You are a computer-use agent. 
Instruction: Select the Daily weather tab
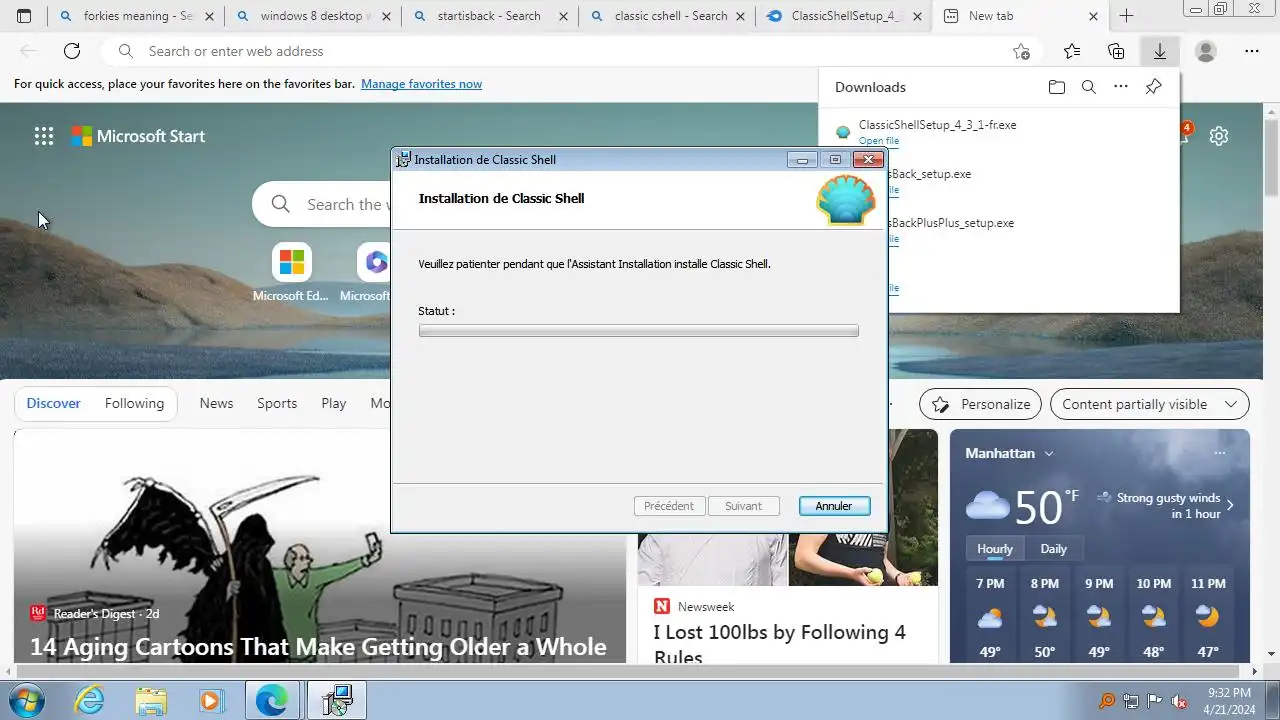[x=1053, y=549]
